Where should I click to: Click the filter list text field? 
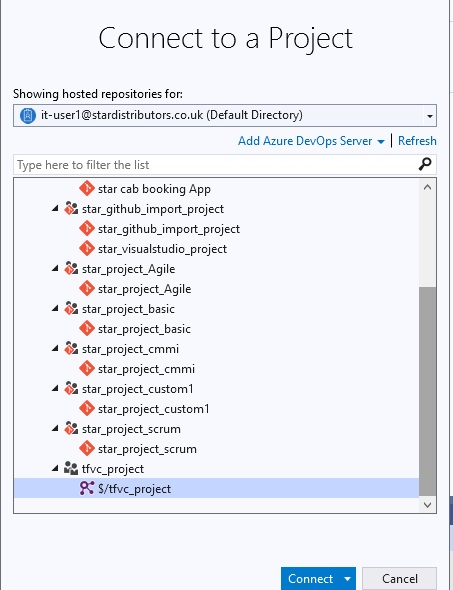click(x=216, y=165)
